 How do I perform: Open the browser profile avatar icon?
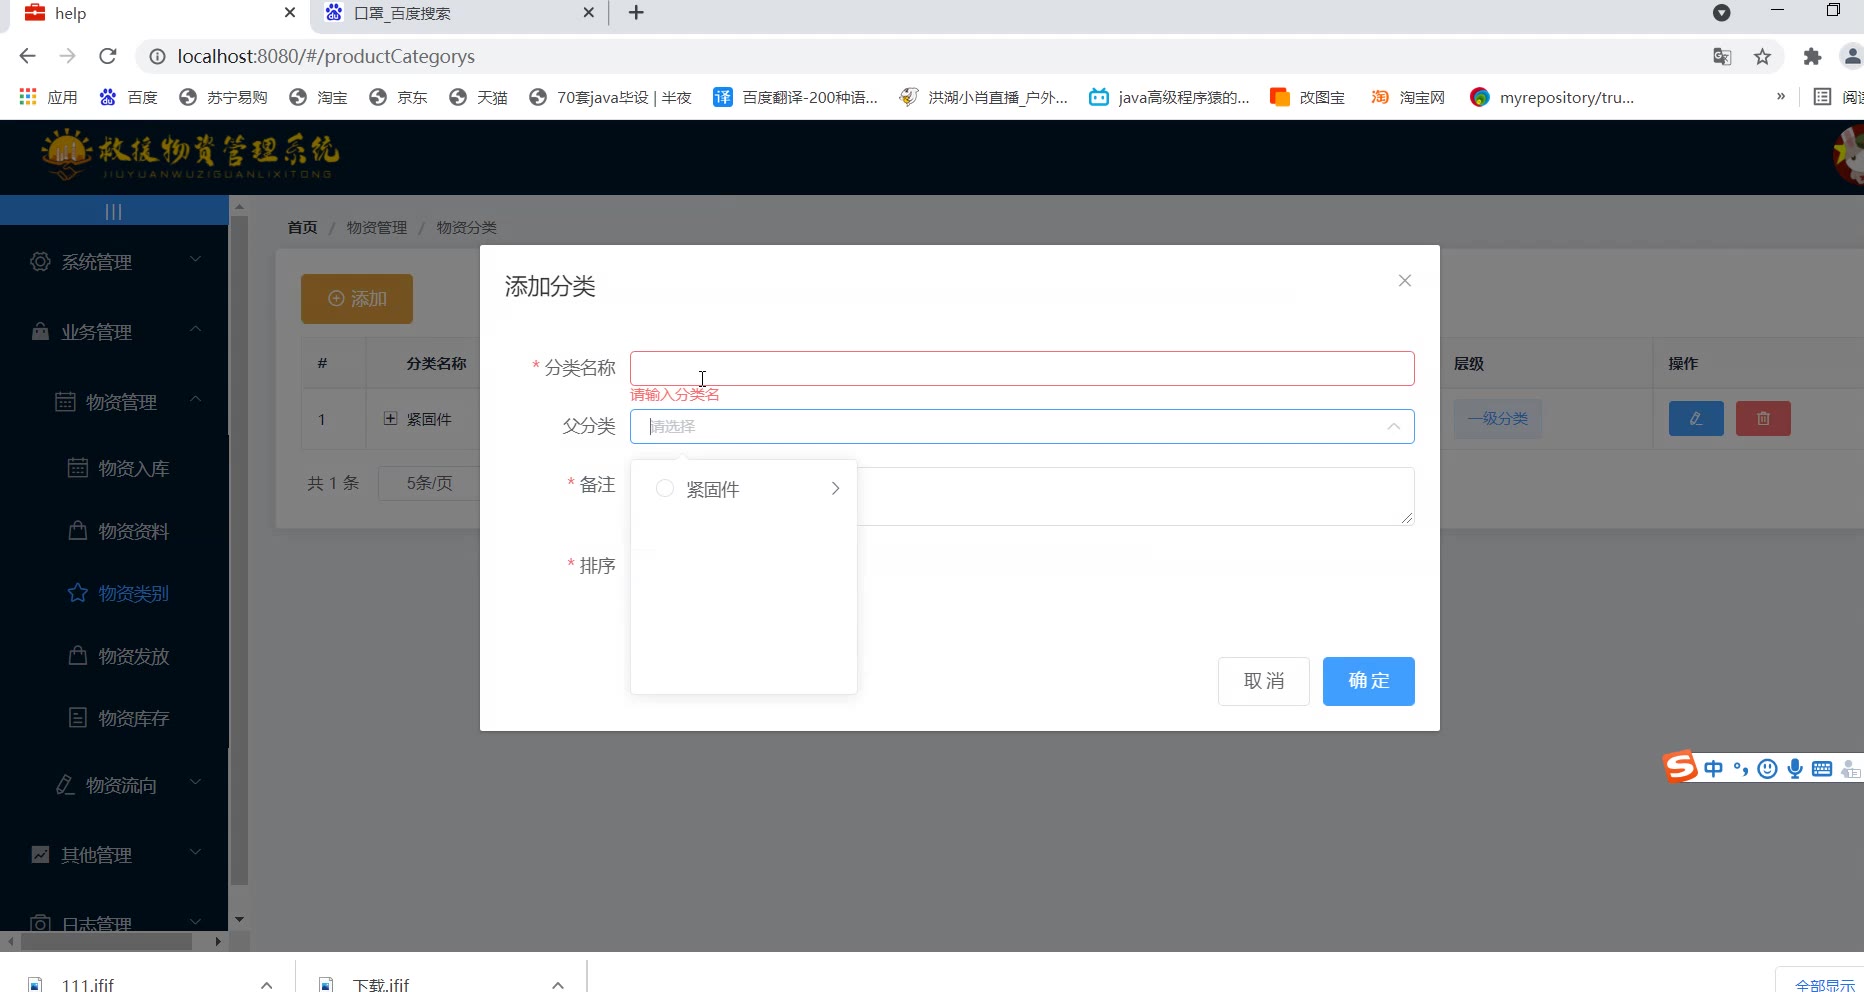click(x=1852, y=57)
